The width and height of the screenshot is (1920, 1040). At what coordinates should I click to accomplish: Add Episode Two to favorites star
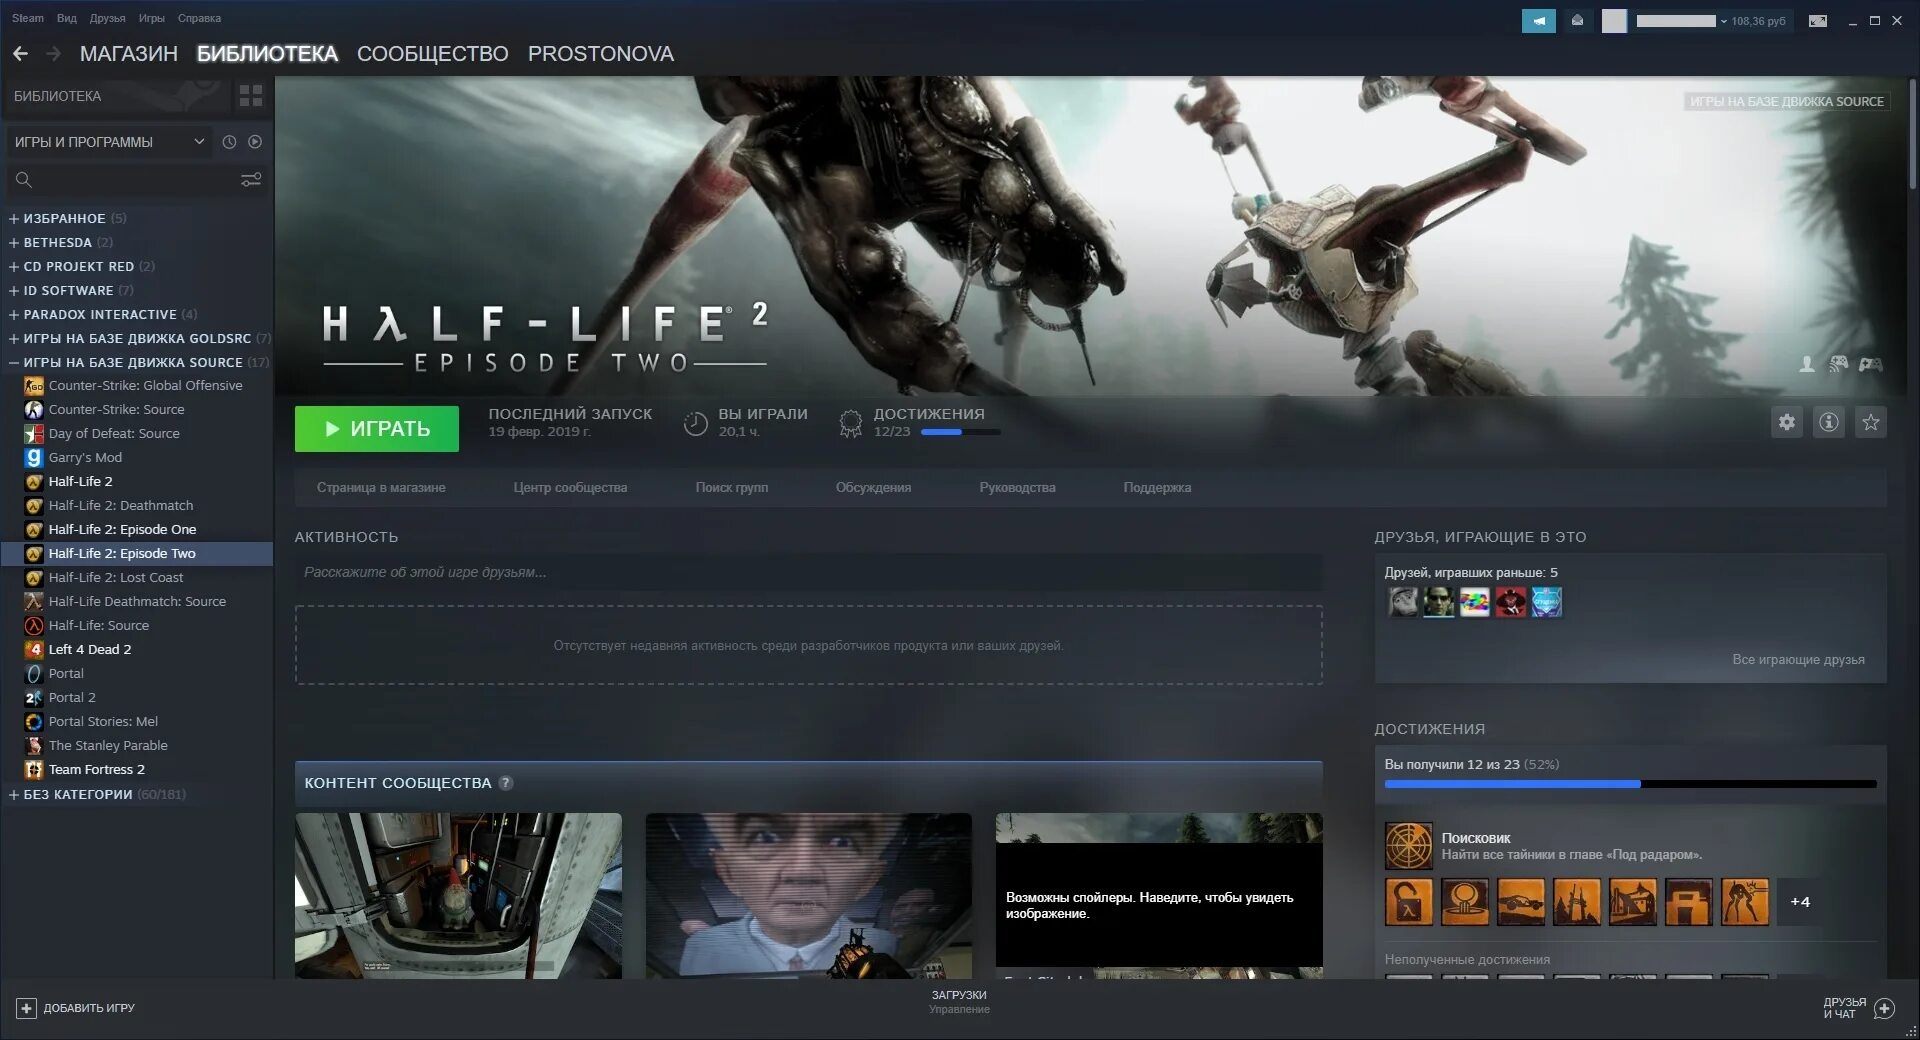pyautogui.click(x=1871, y=422)
